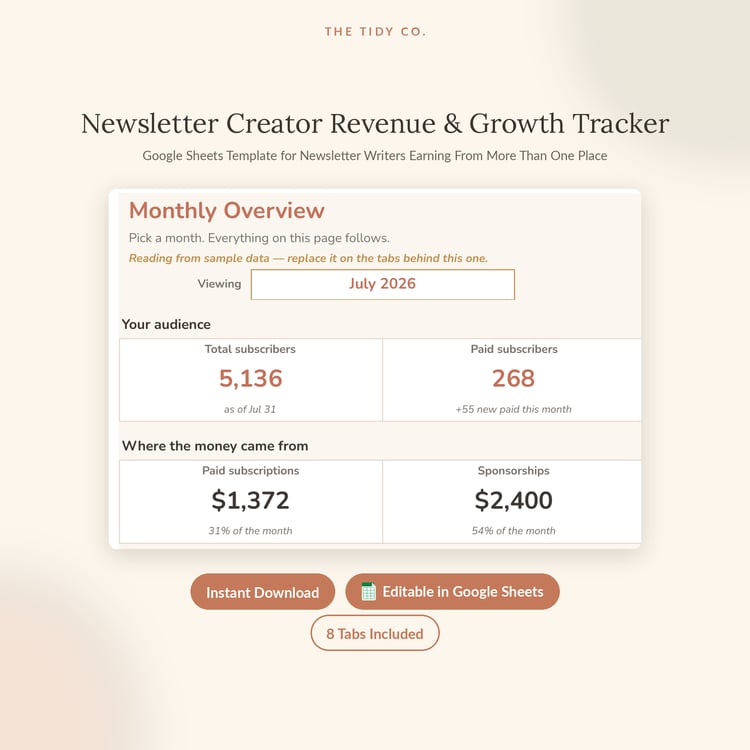Viewport: 750px width, 750px height.
Task: Click the Newsletter Creator Revenue & Growth Tracker title
Action: [375, 123]
